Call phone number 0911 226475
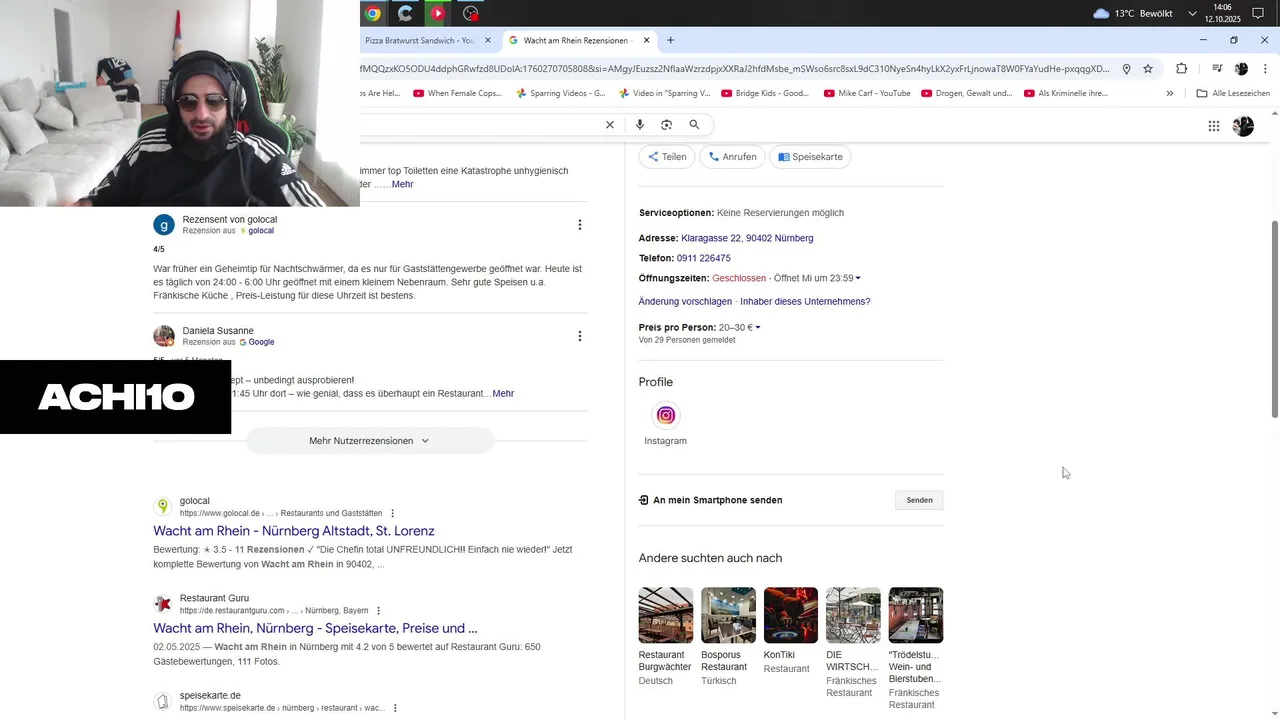The image size is (1280, 720). click(704, 258)
